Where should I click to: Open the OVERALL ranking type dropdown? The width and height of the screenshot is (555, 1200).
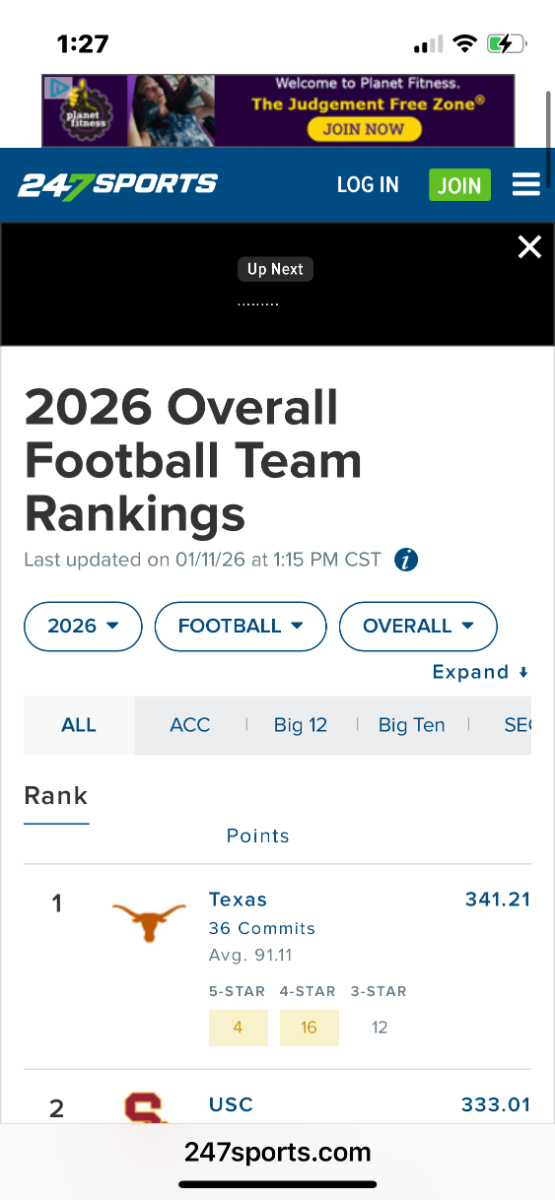(x=418, y=626)
